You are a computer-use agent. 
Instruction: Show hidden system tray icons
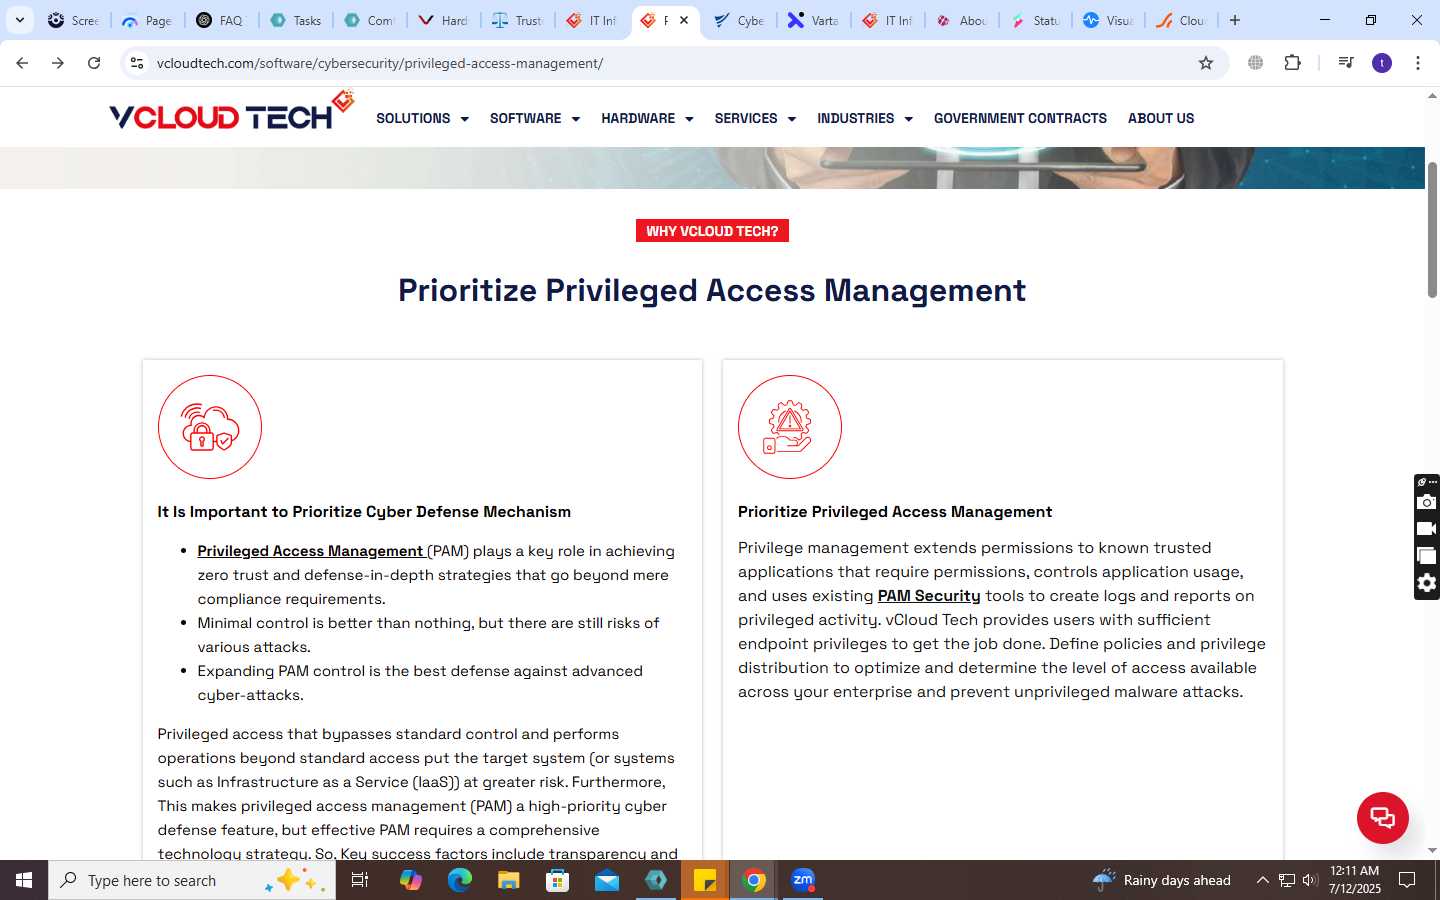pyautogui.click(x=1262, y=880)
